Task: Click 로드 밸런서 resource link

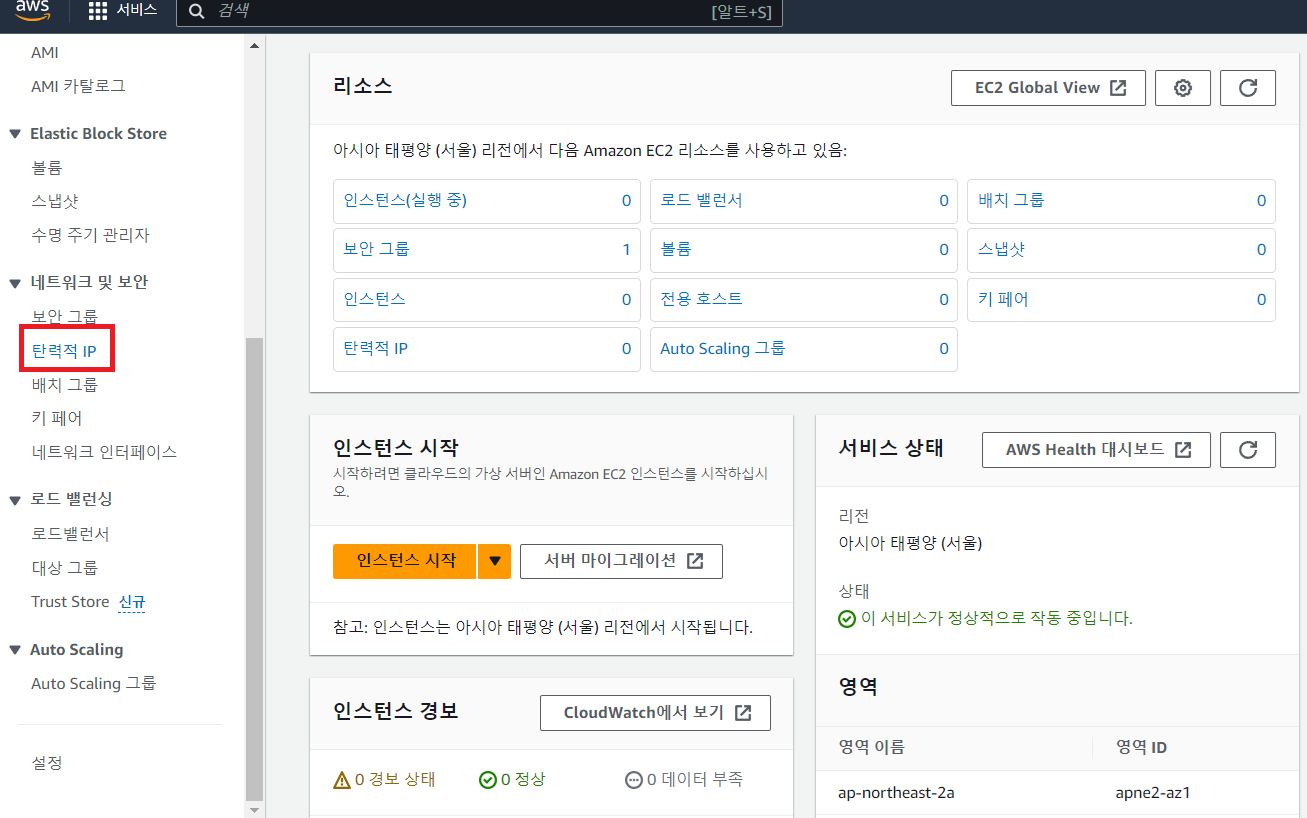Action: (701, 200)
